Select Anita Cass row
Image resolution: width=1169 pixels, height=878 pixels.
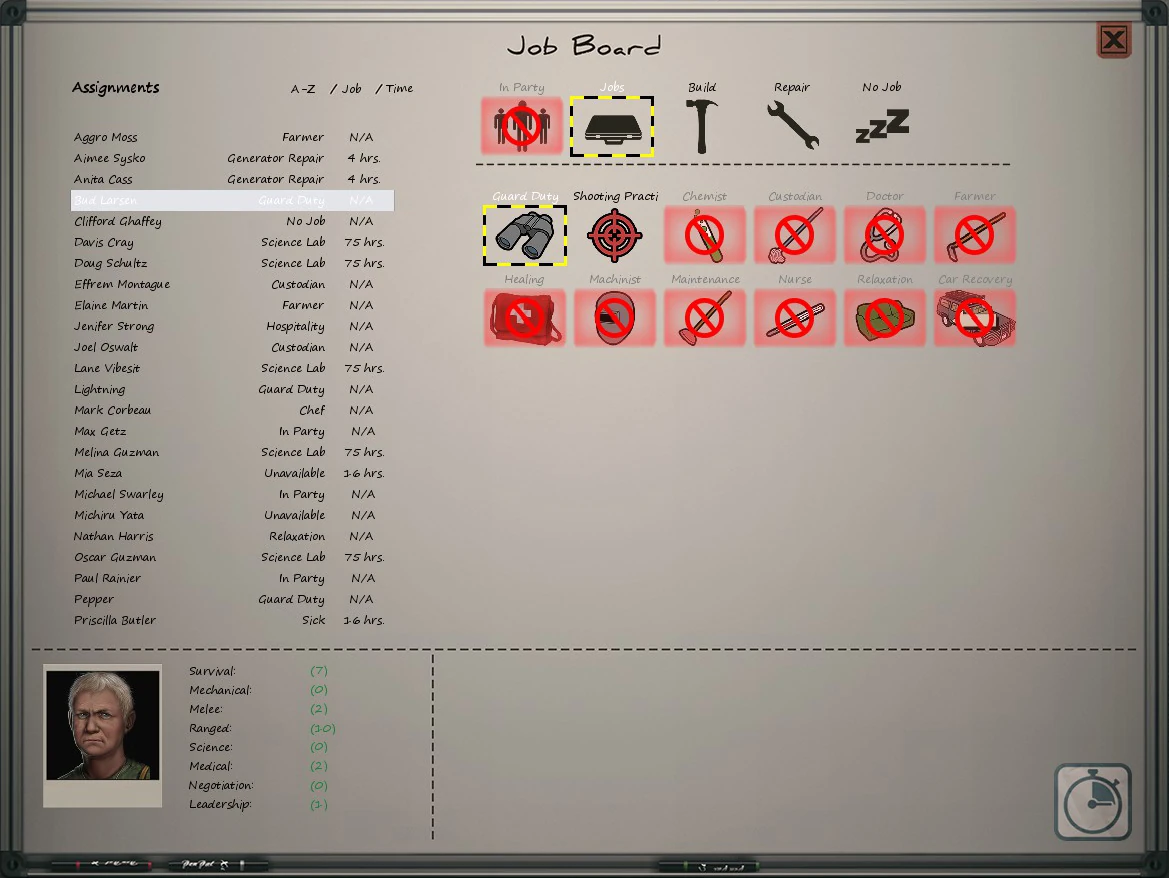232,179
